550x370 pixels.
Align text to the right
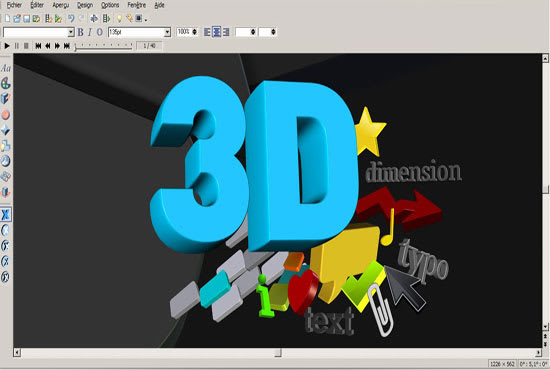click(226, 32)
